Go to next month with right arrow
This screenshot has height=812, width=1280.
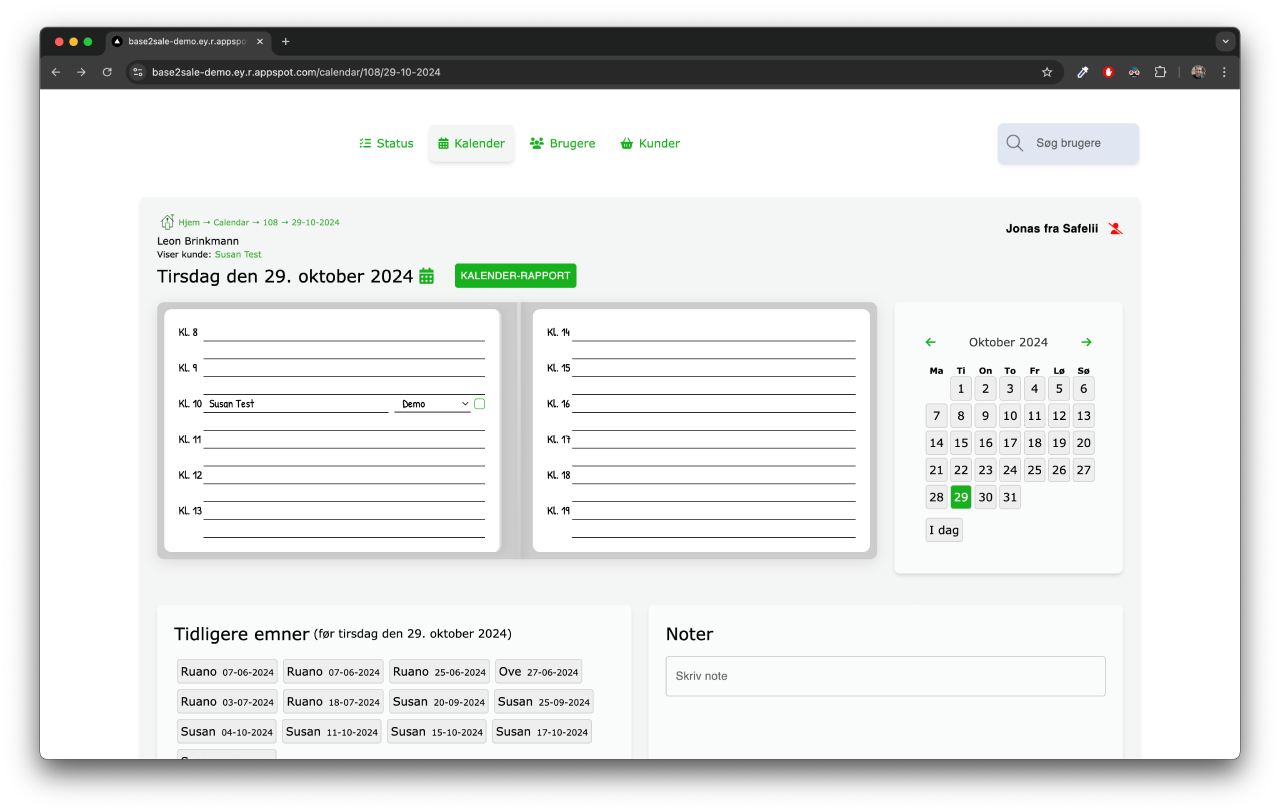coord(1086,342)
